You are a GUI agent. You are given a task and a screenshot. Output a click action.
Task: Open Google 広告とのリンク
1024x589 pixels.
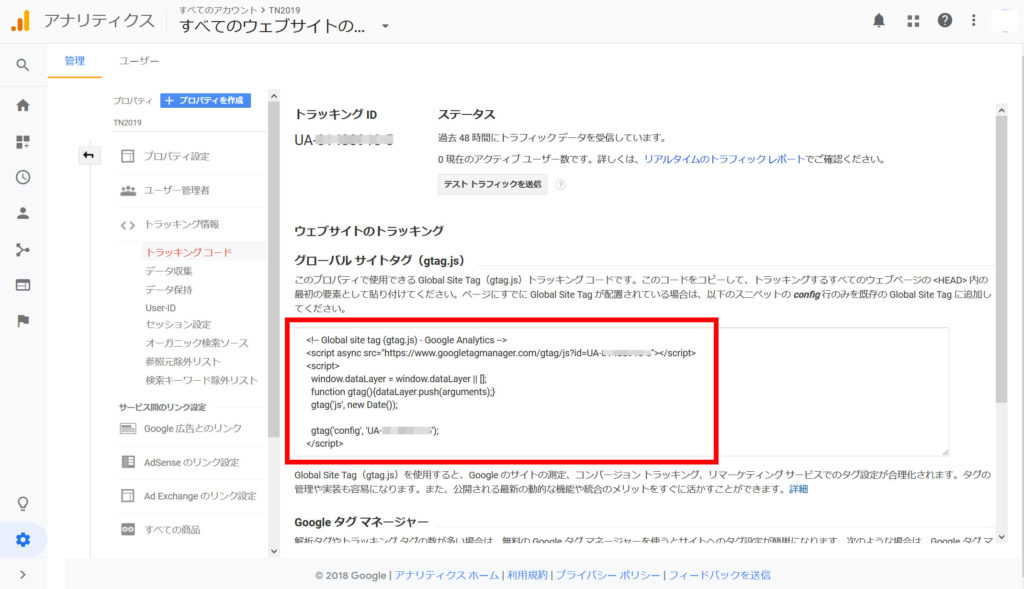pos(193,428)
